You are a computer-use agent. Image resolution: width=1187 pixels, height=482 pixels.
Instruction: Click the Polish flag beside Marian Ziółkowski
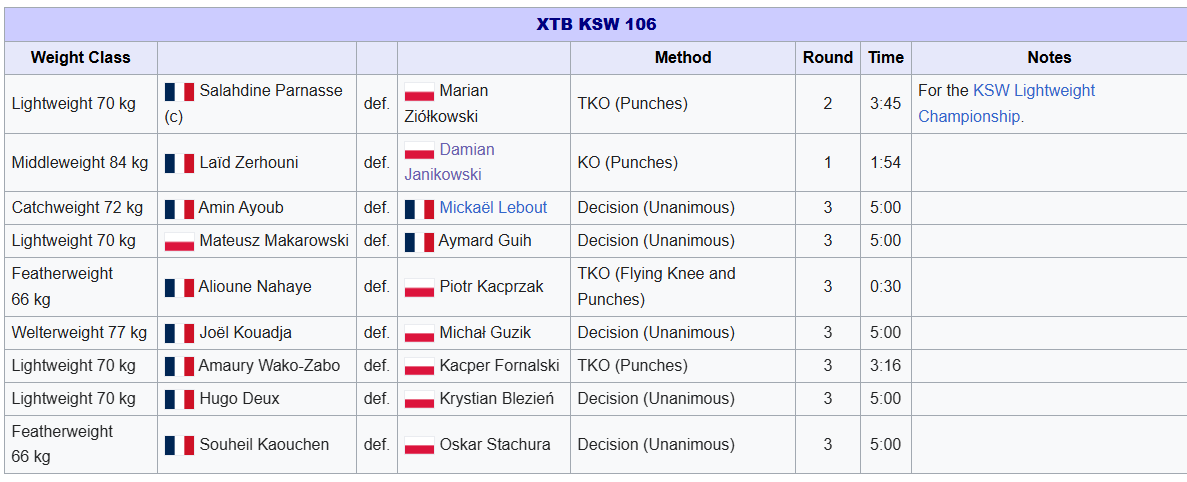click(x=419, y=92)
